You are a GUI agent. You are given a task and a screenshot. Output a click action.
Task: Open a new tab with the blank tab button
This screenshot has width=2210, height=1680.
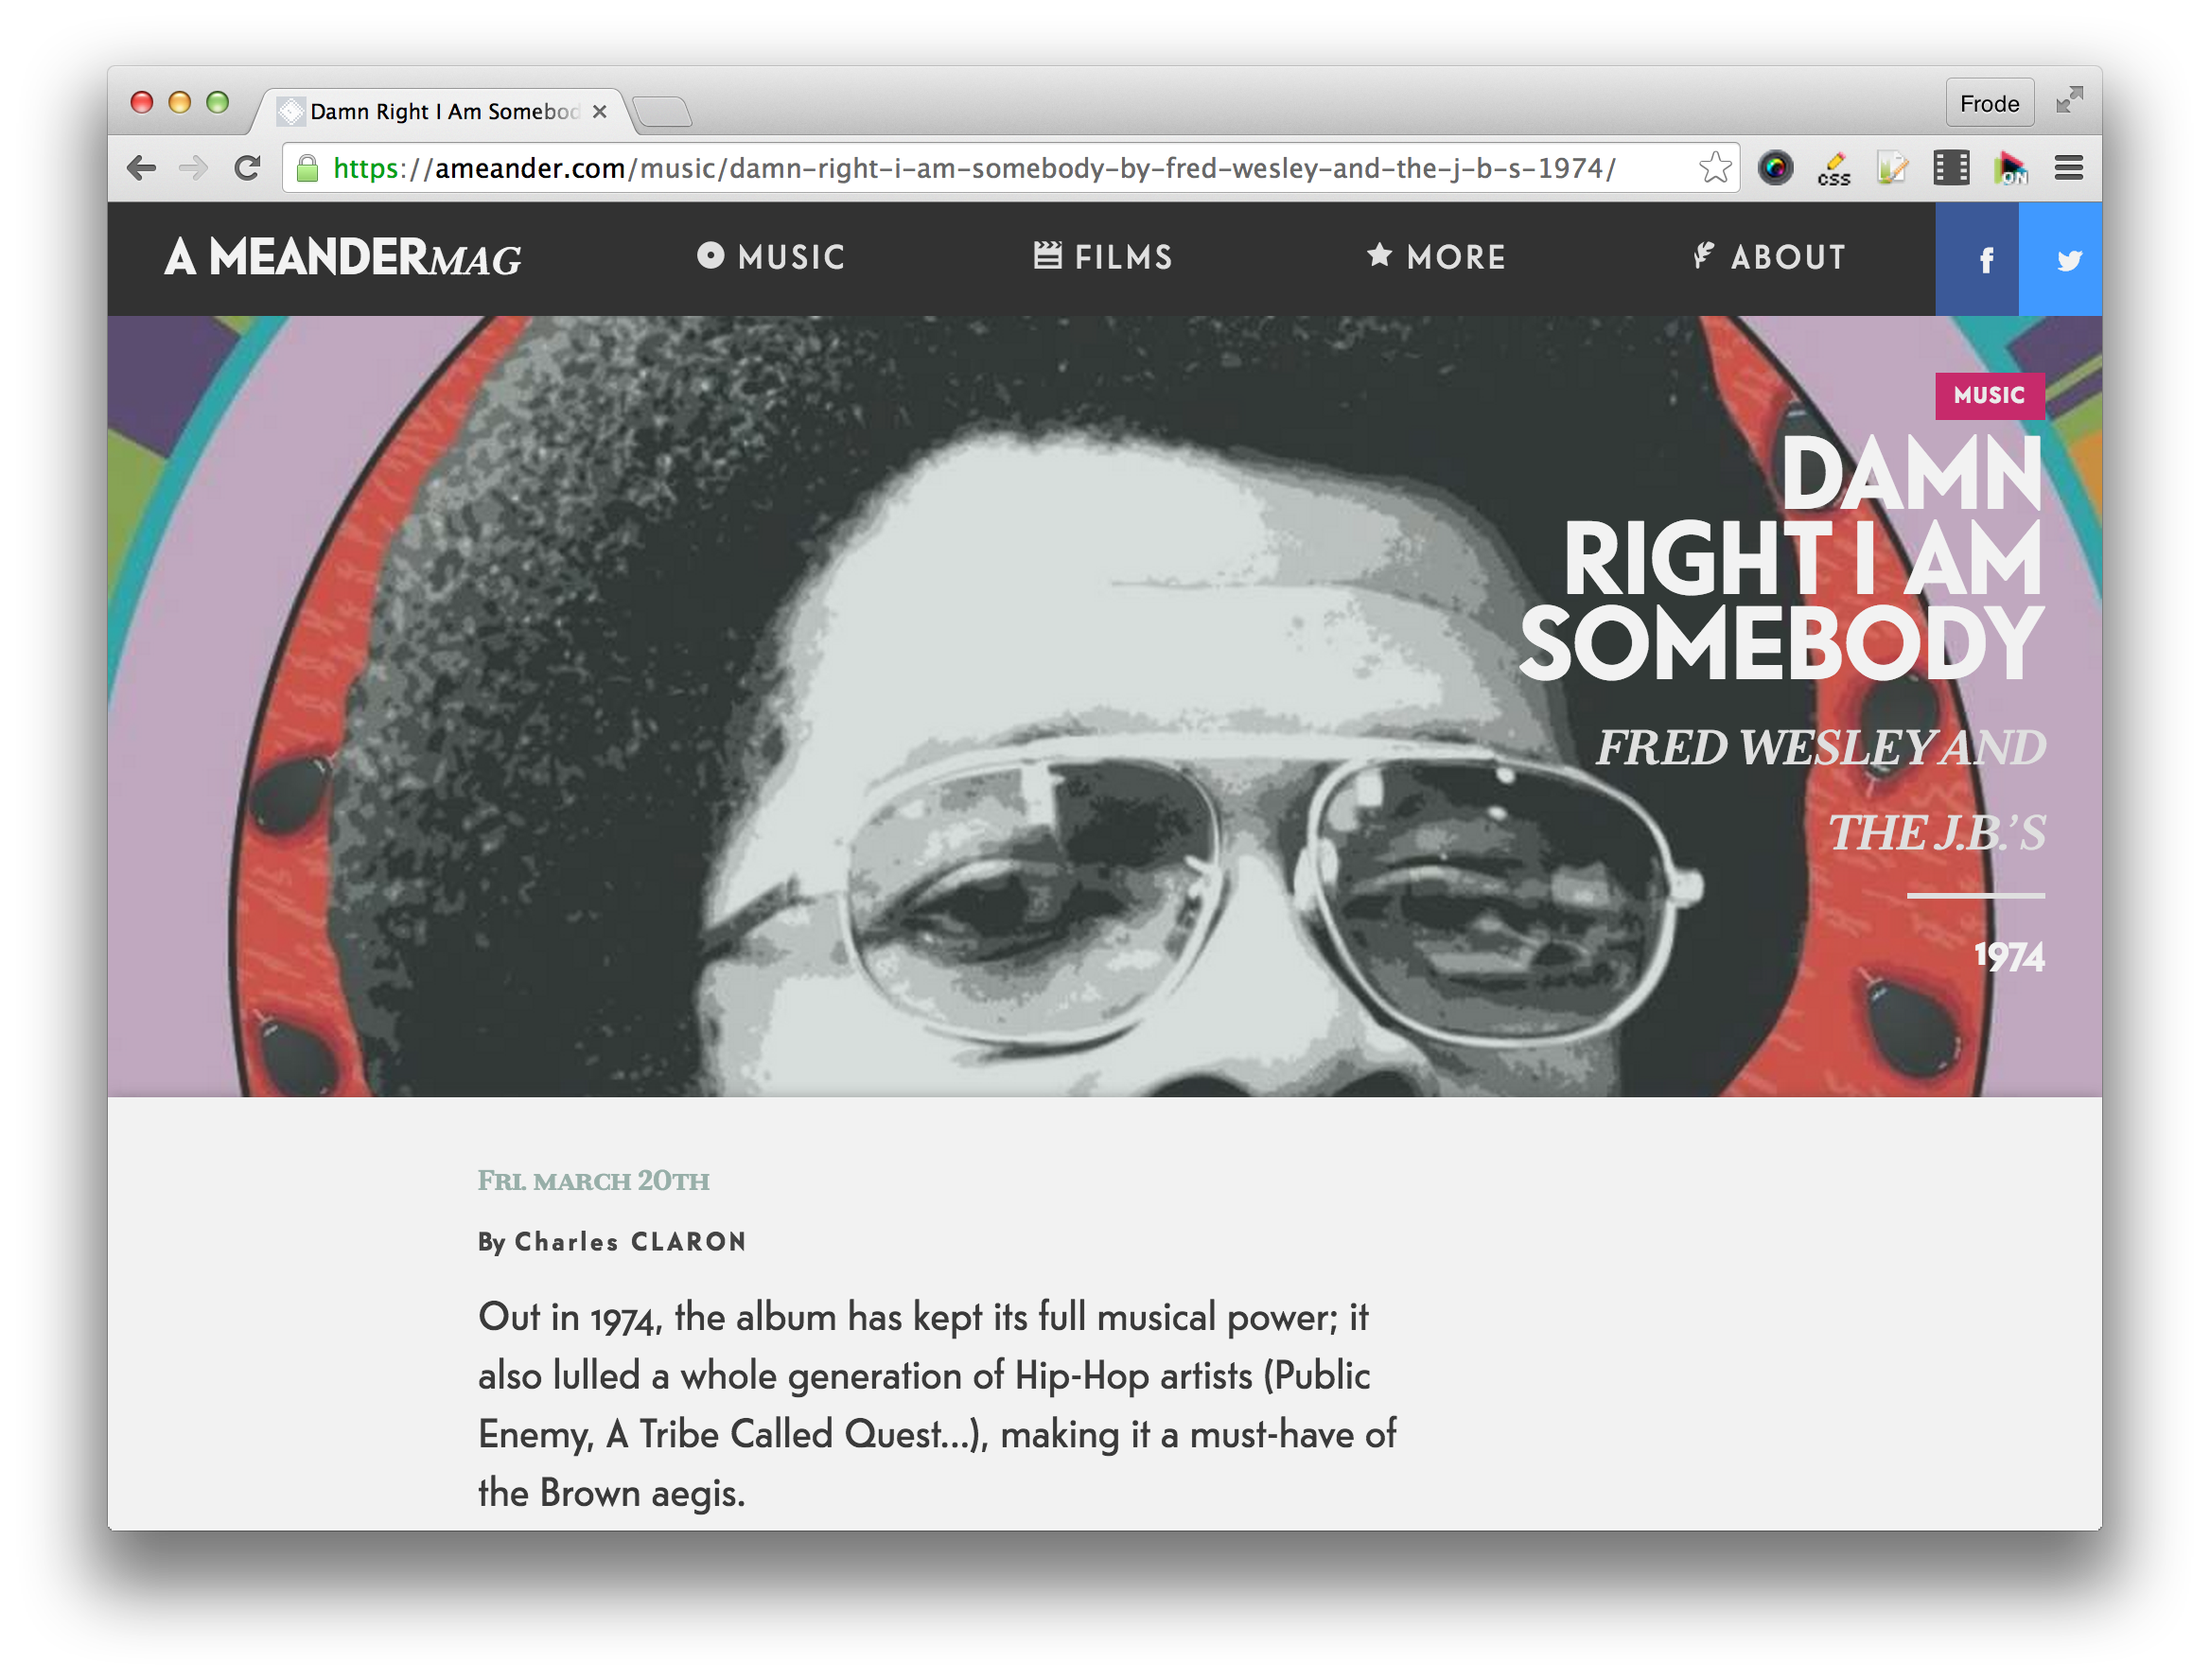(x=662, y=111)
